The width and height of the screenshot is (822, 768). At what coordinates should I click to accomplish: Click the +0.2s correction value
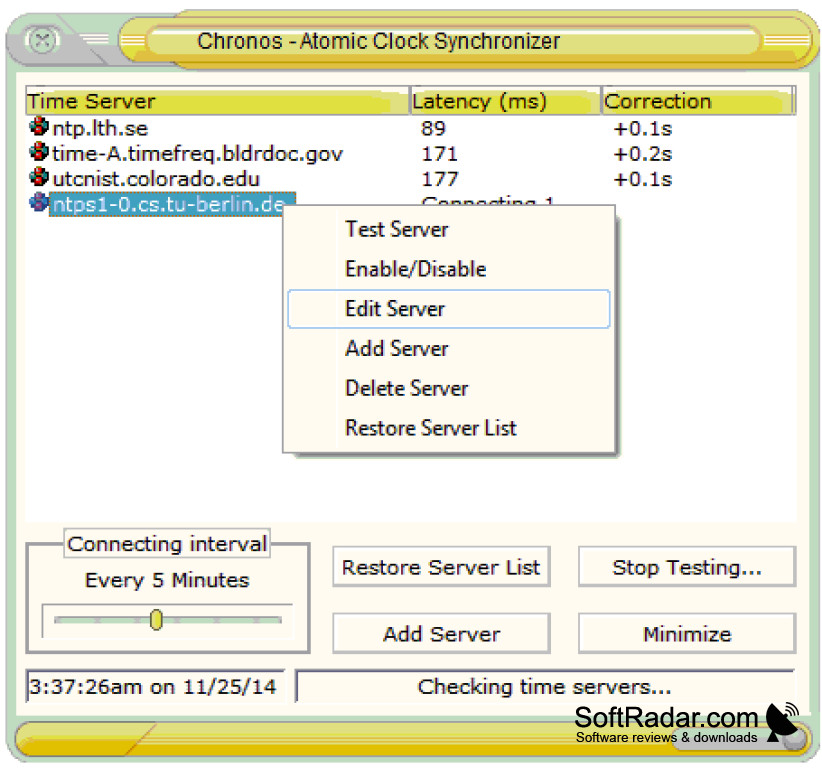tap(643, 154)
